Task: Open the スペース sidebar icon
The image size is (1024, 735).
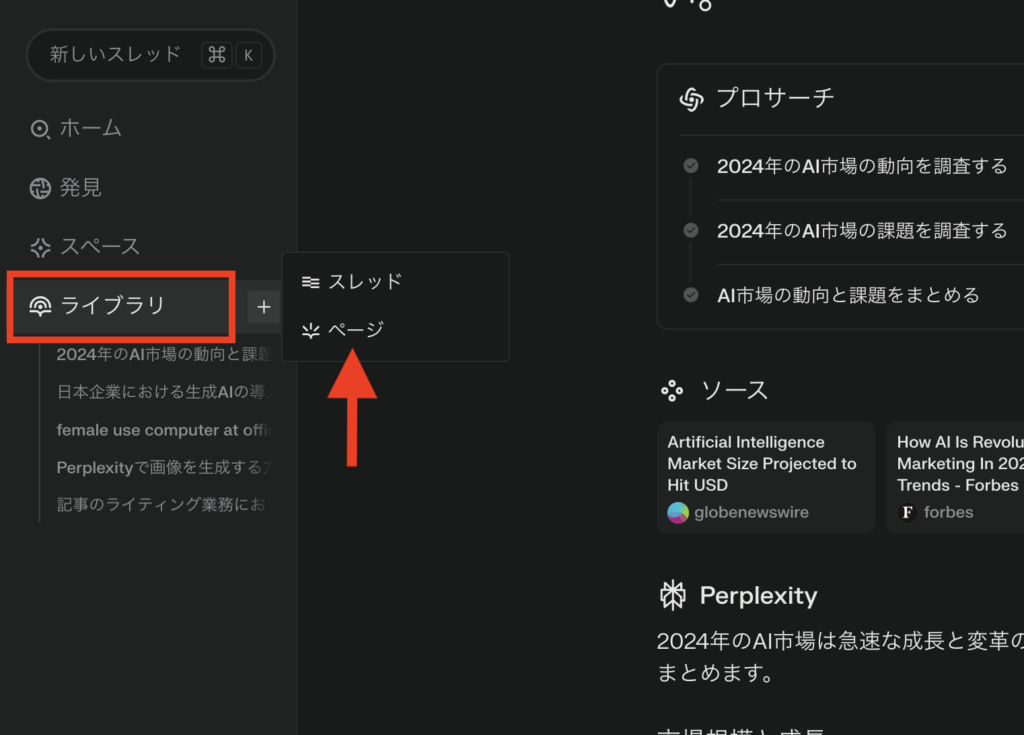Action: pyautogui.click(x=40, y=247)
